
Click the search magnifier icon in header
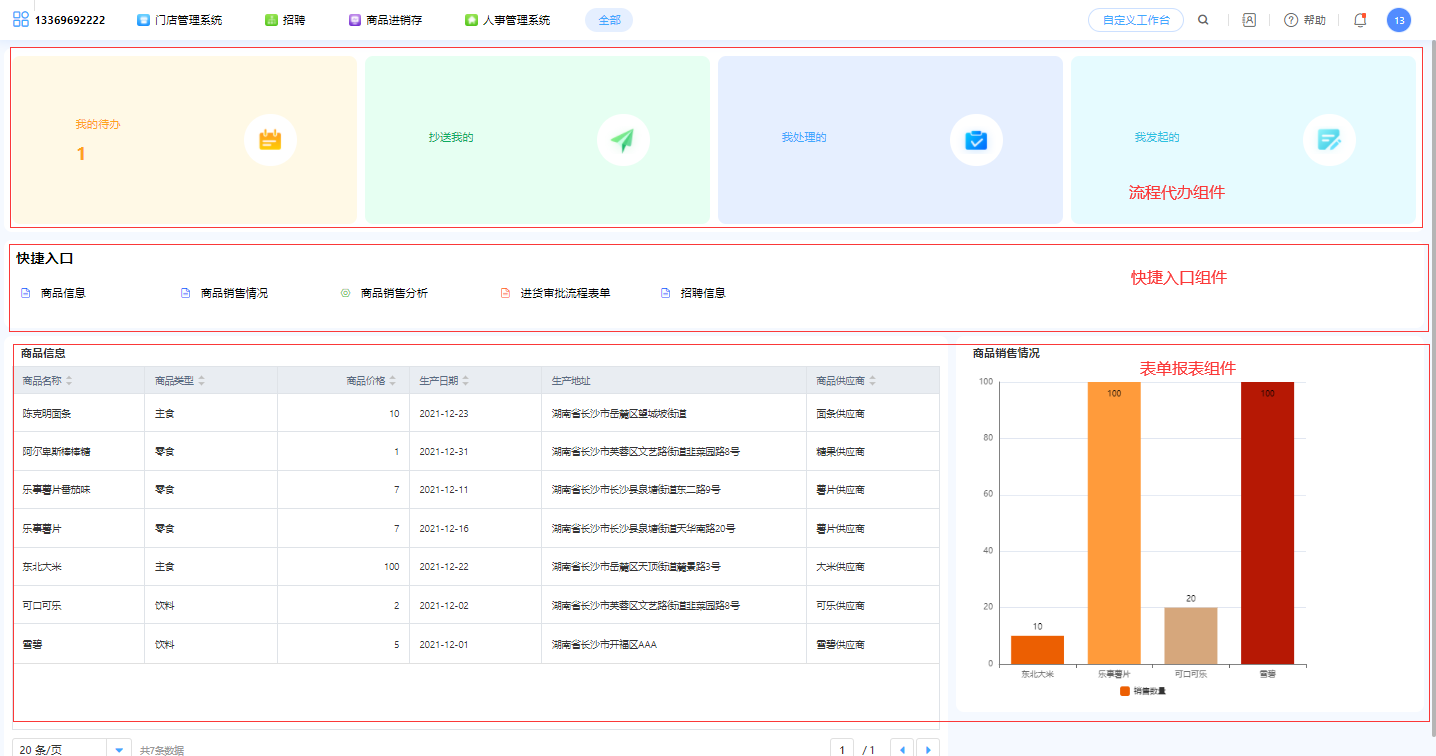click(x=1203, y=20)
